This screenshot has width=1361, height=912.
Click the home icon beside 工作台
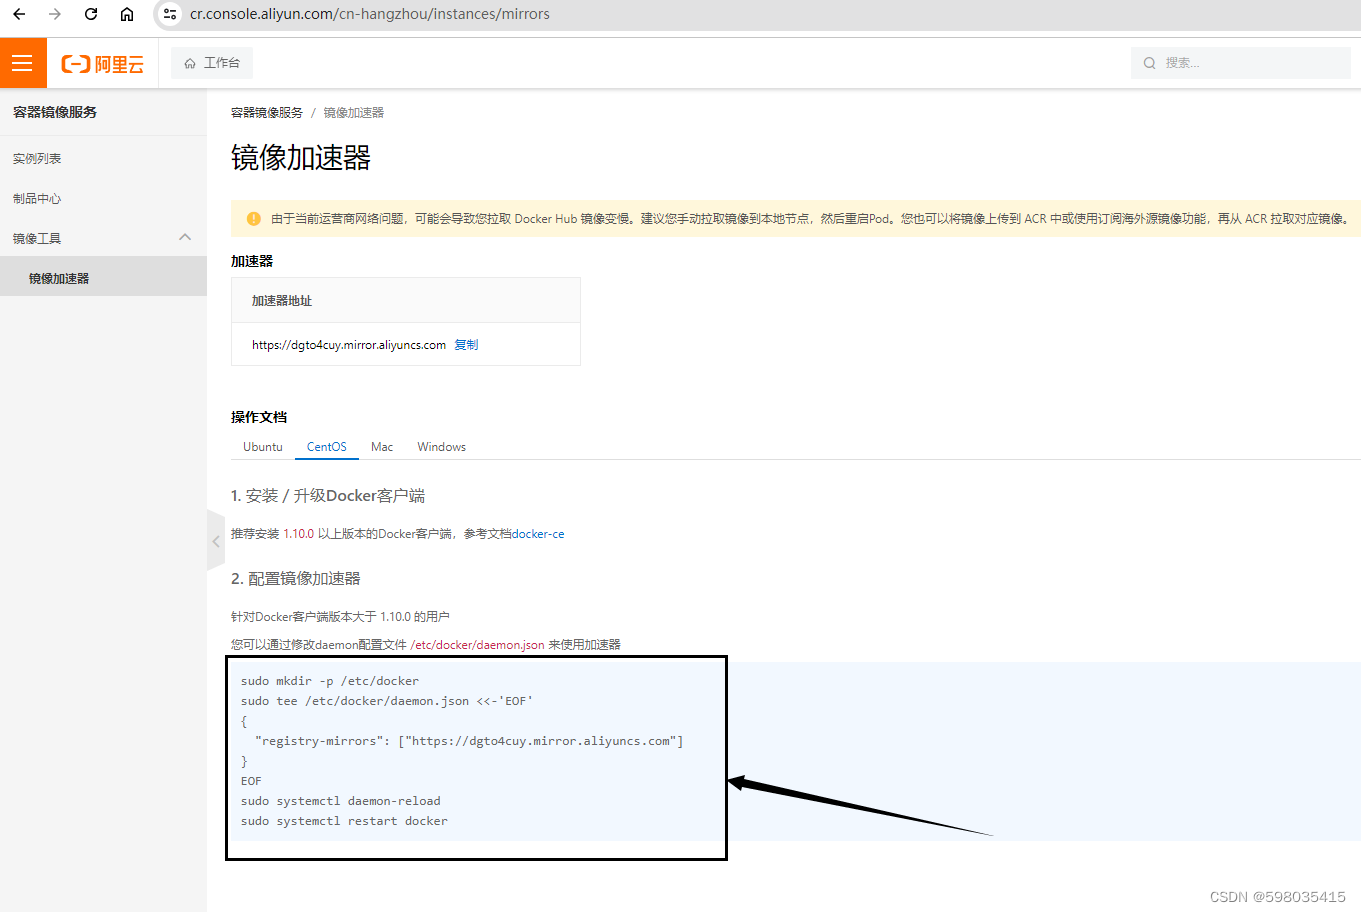[x=190, y=63]
